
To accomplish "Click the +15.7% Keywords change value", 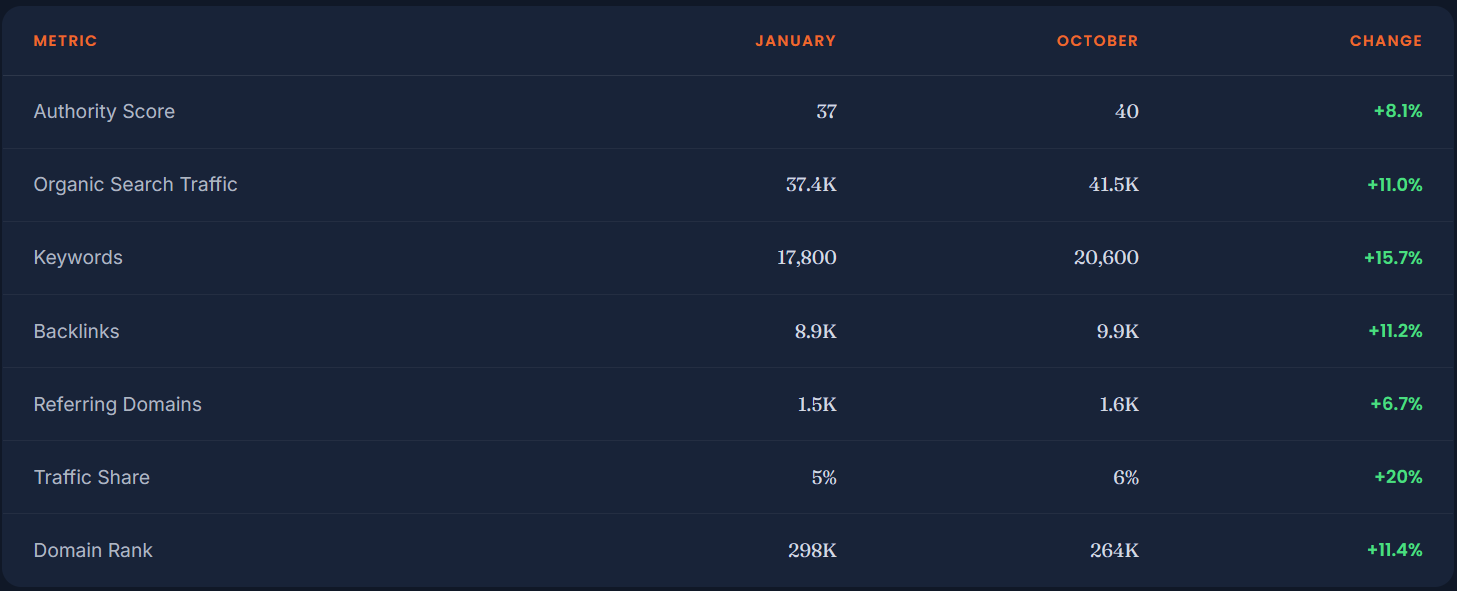I will [1393, 257].
